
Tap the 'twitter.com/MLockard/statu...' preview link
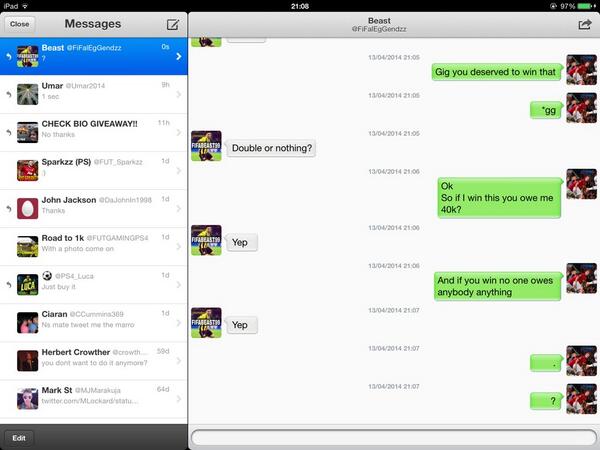pyautogui.click(x=90, y=401)
